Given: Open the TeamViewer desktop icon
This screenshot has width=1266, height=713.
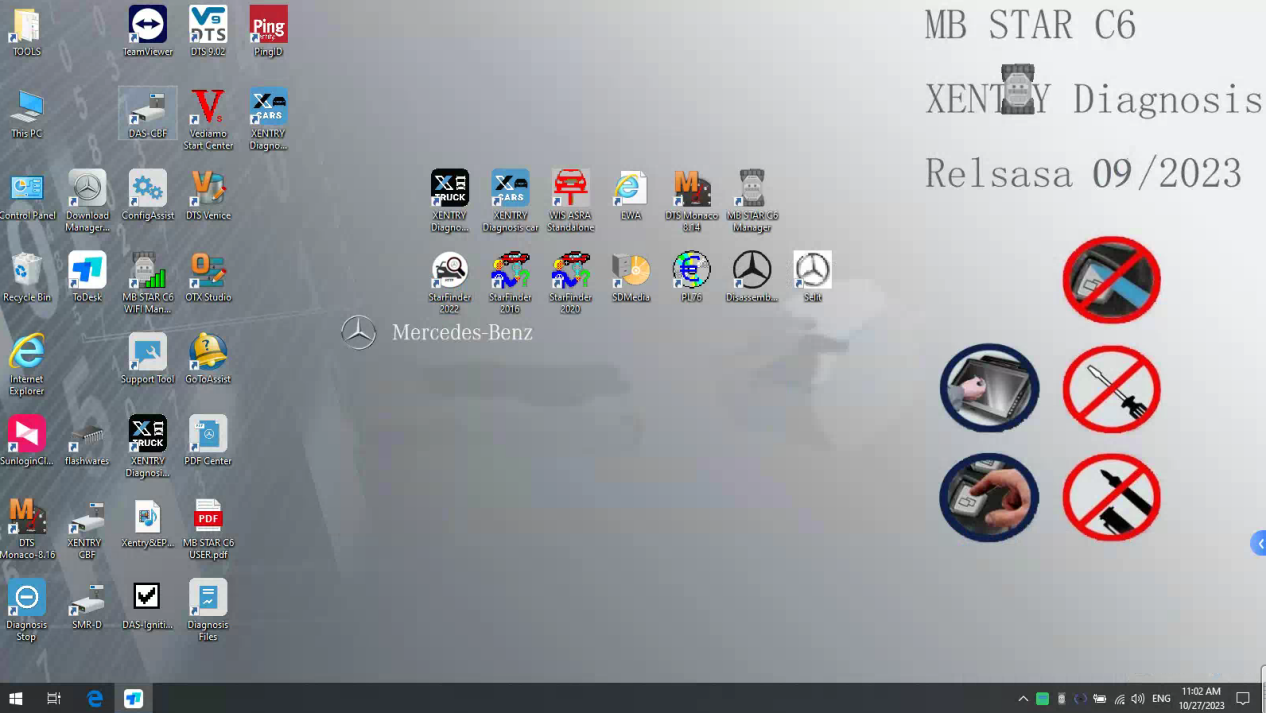Looking at the screenshot, I should point(148,26).
